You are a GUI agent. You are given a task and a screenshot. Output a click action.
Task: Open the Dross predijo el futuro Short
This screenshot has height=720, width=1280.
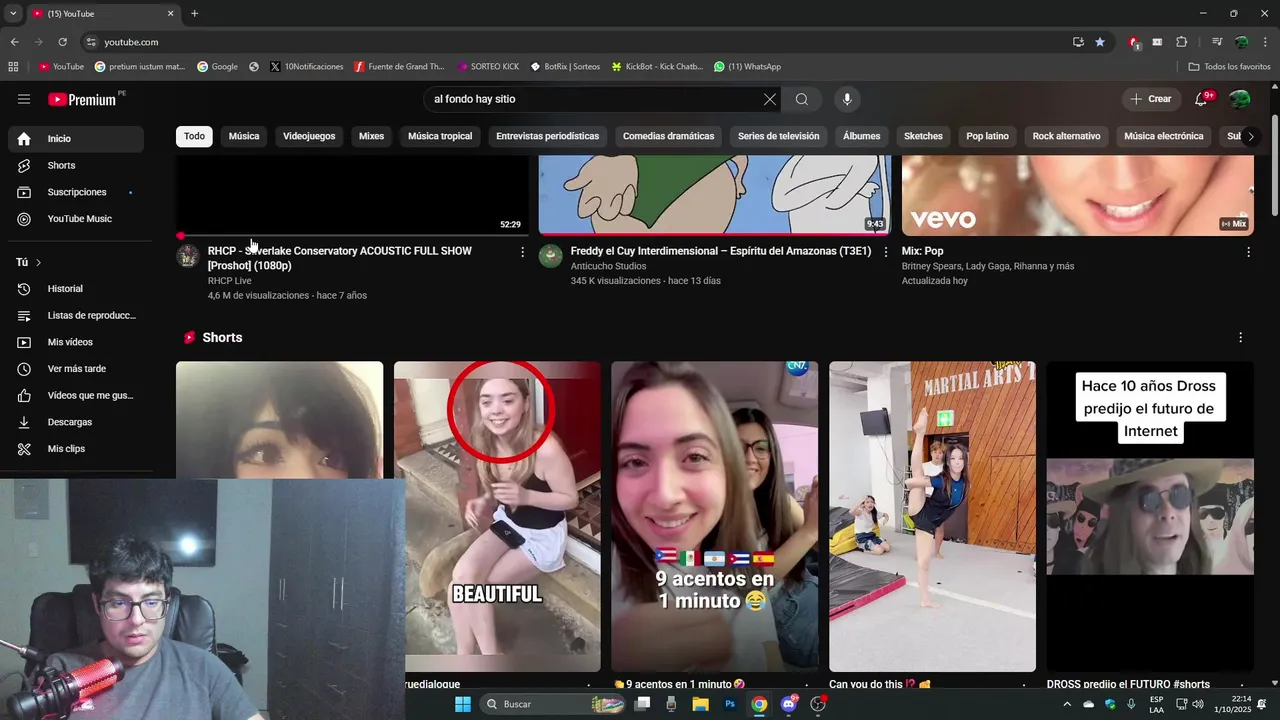[x=1150, y=516]
